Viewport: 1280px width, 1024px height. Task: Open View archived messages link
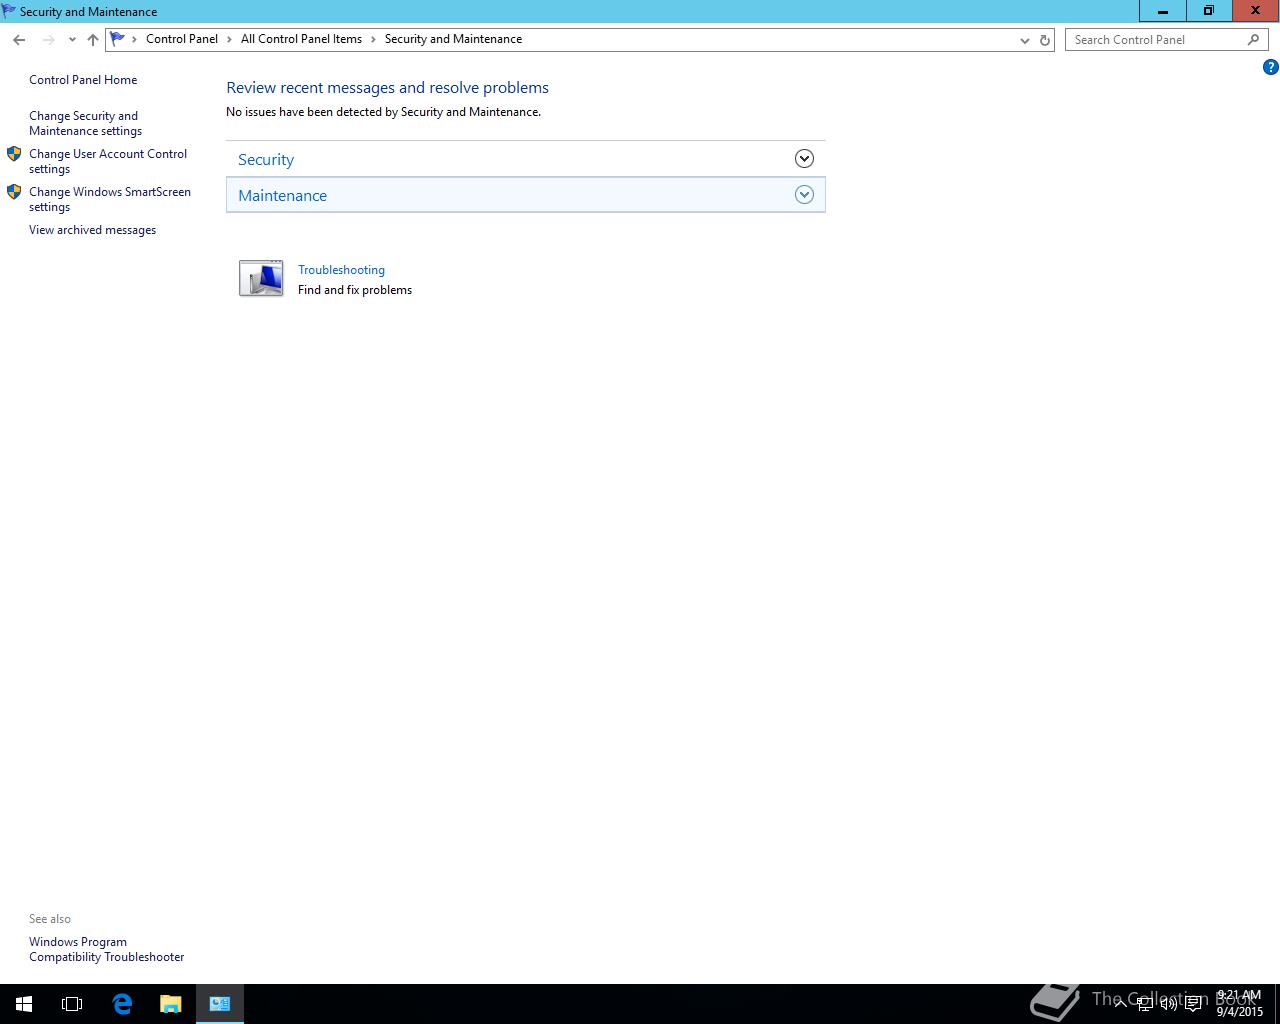92,230
